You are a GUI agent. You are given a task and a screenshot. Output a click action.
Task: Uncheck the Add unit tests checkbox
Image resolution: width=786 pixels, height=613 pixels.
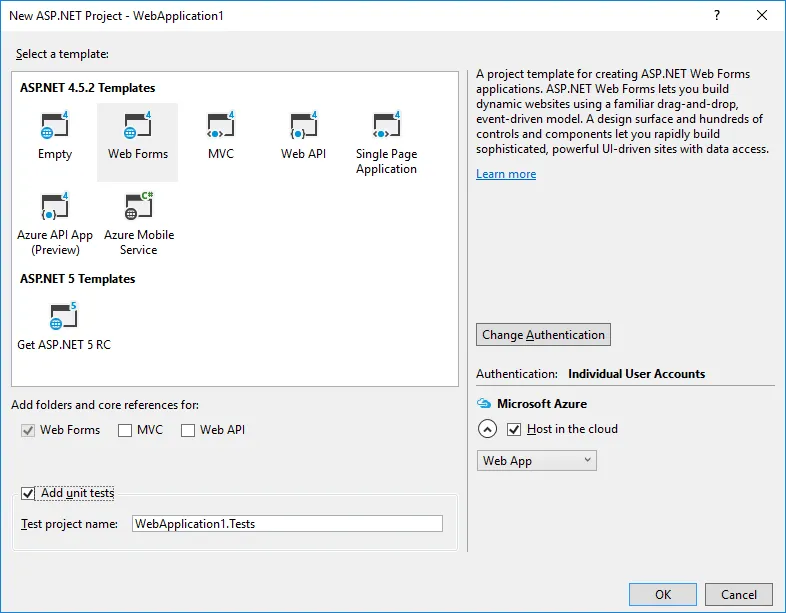tap(28, 493)
